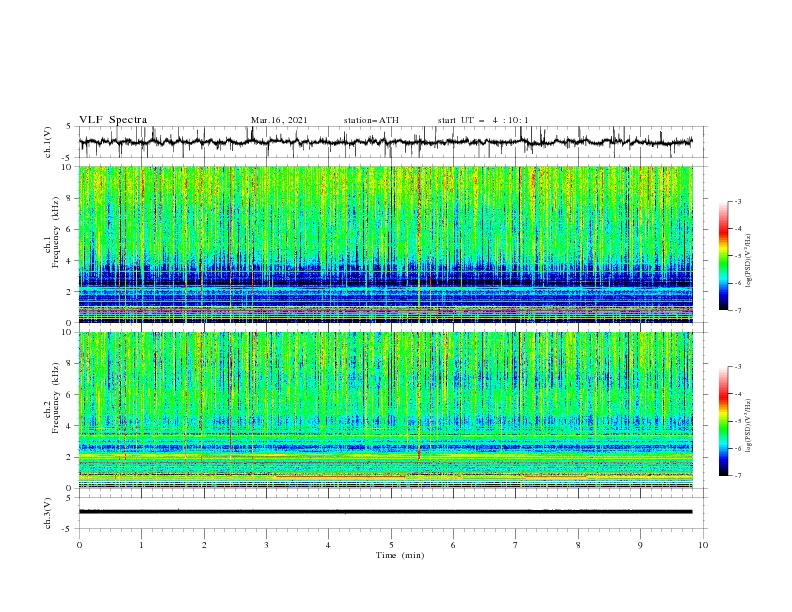
Task: Click the ch.2 spectrogram panel
Action: tap(386, 410)
